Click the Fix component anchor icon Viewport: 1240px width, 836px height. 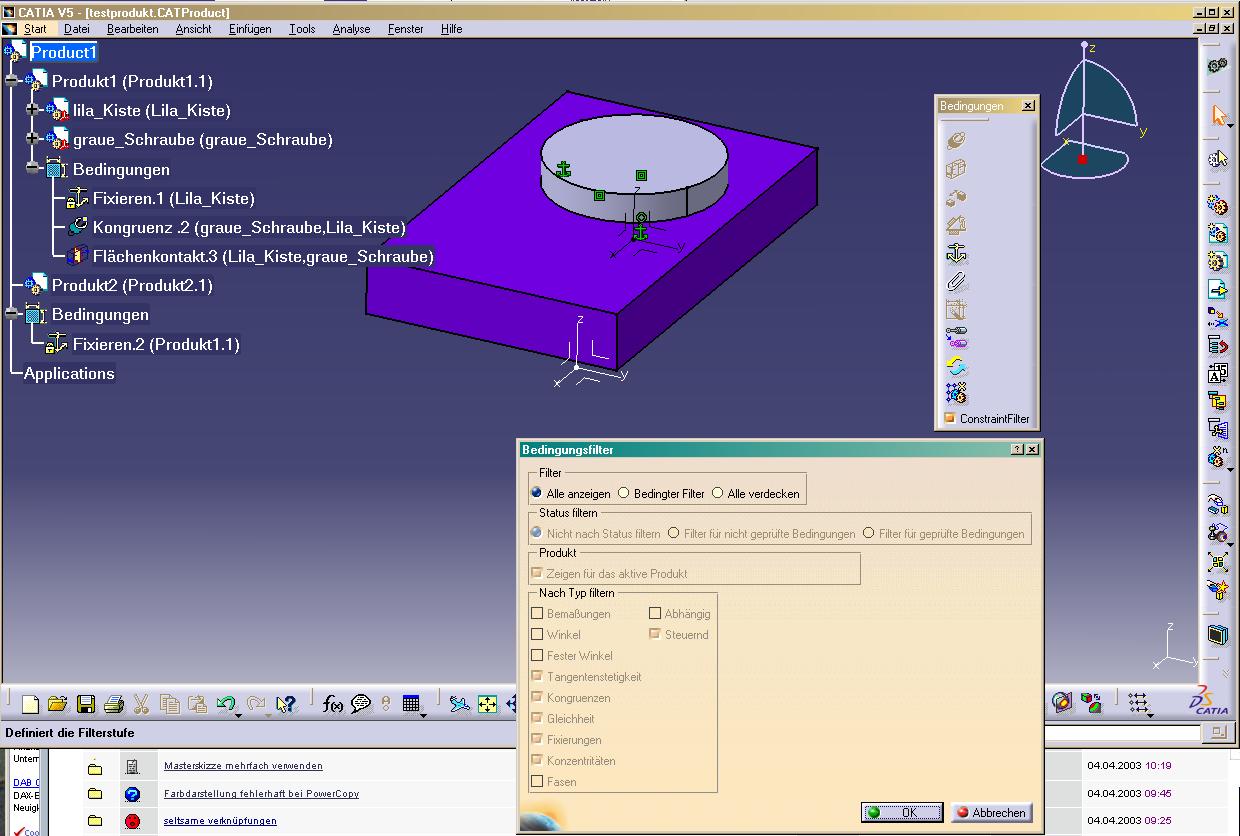956,254
